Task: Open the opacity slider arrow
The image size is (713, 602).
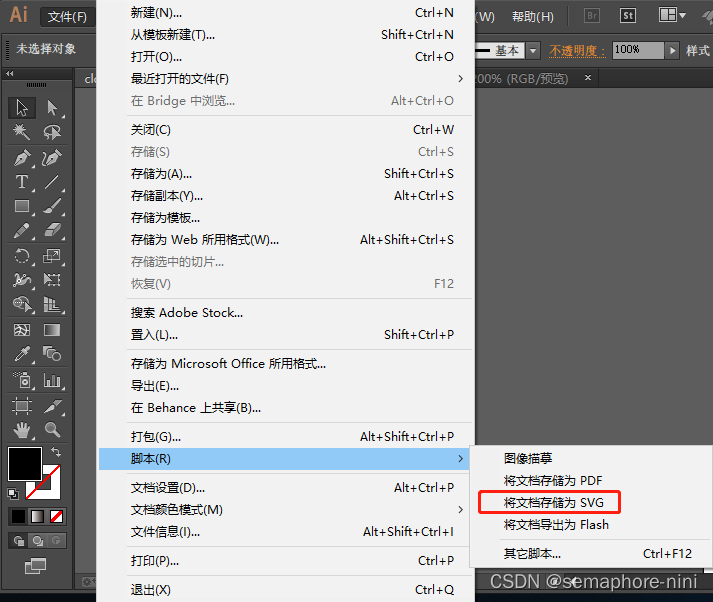Action: tap(672, 50)
